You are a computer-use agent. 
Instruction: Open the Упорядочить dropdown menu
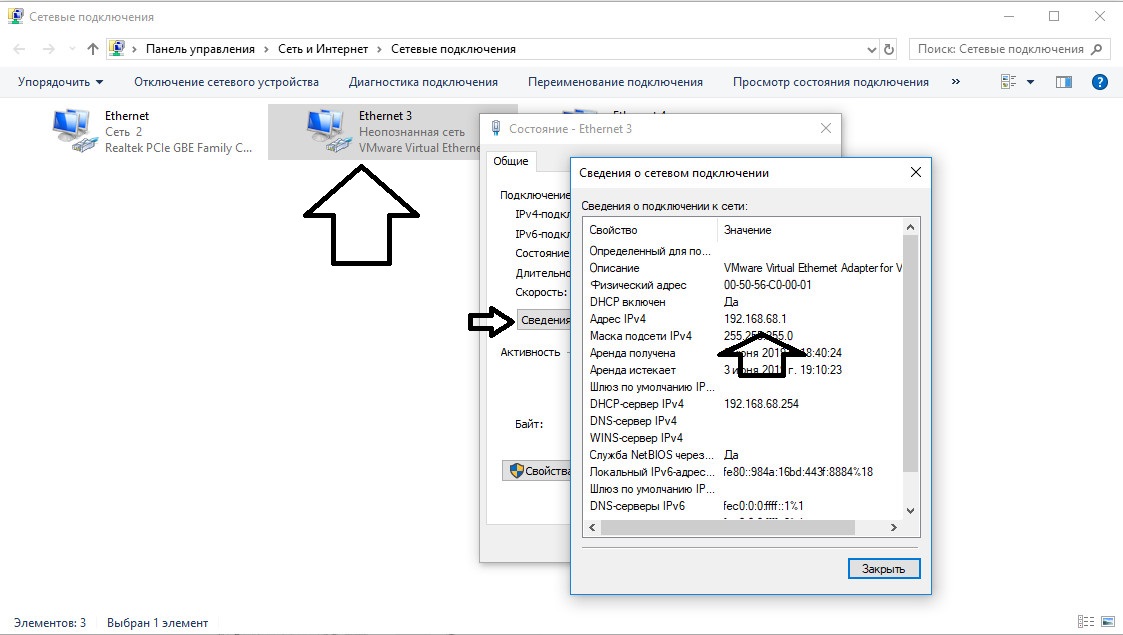click(60, 82)
